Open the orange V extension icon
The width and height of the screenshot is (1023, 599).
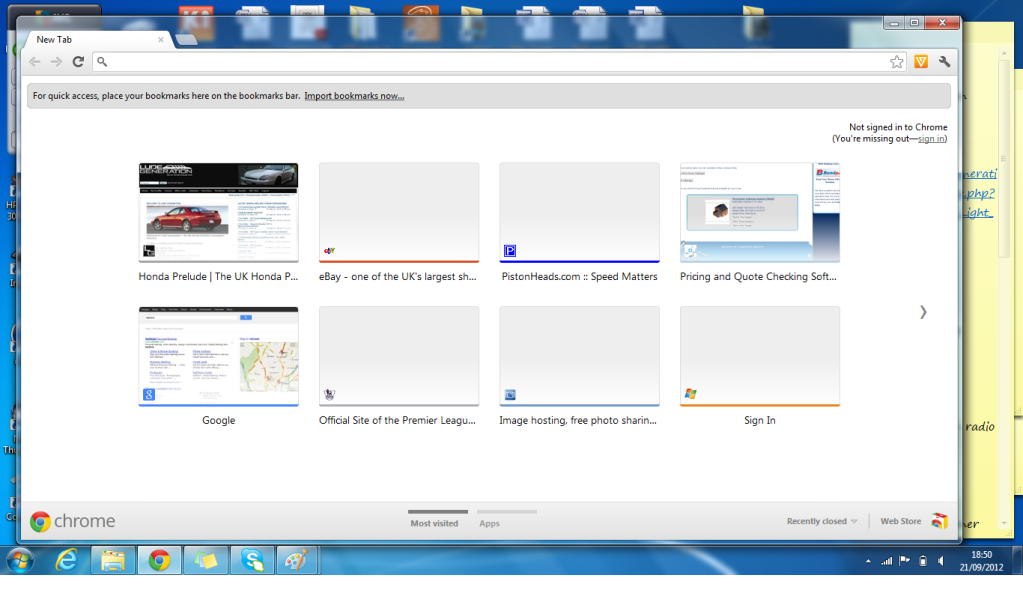coord(921,61)
